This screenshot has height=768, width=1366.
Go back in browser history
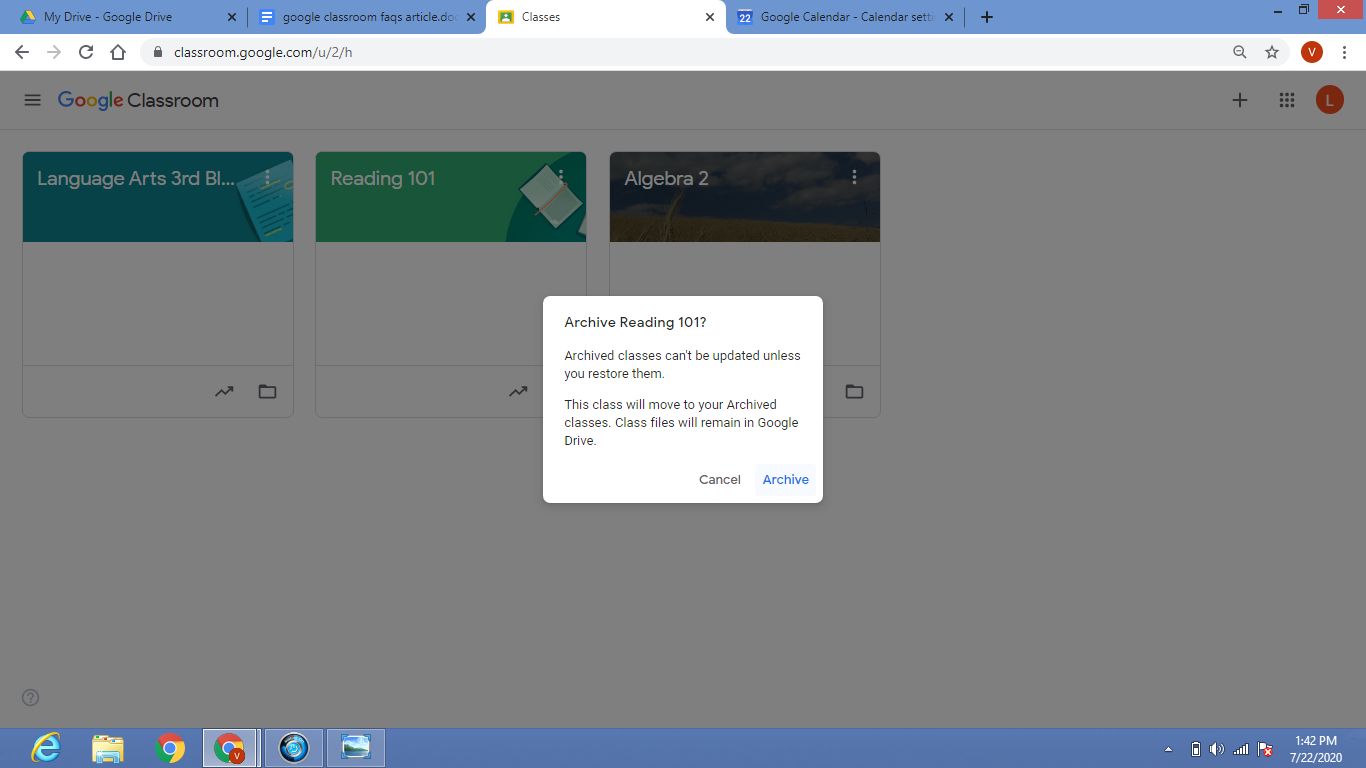[x=22, y=52]
